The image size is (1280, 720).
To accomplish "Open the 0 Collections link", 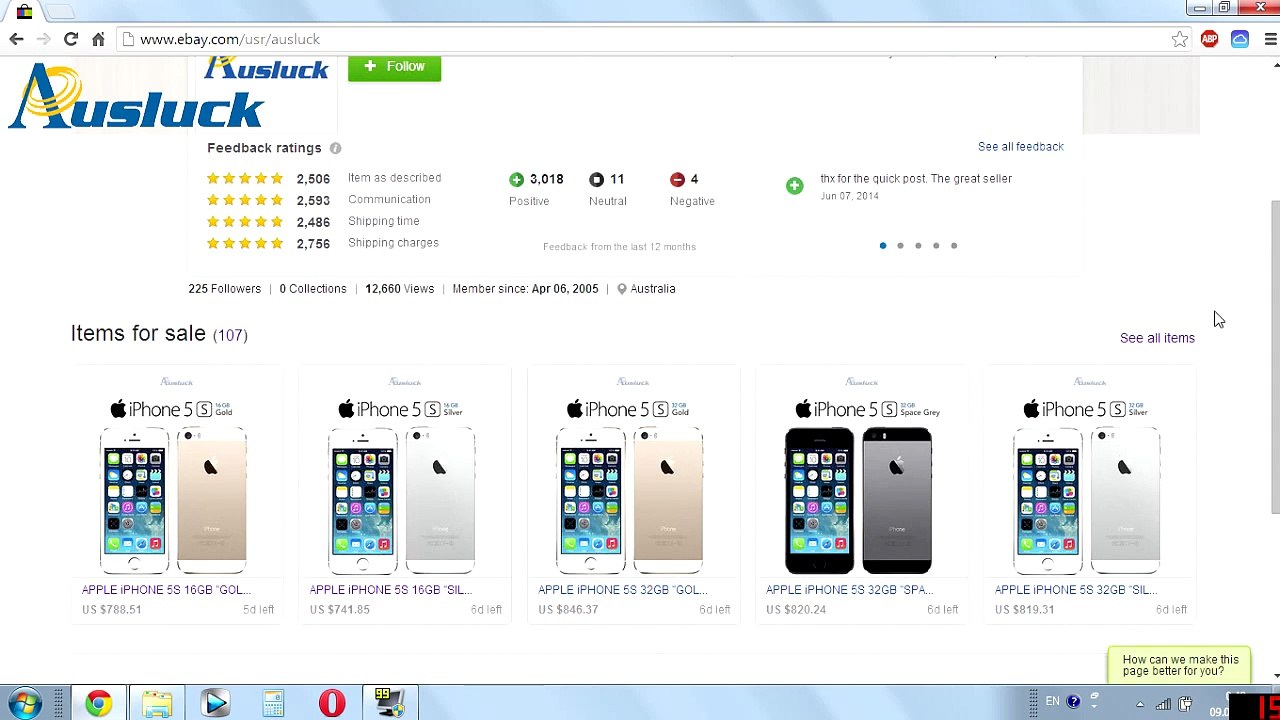I will [313, 289].
